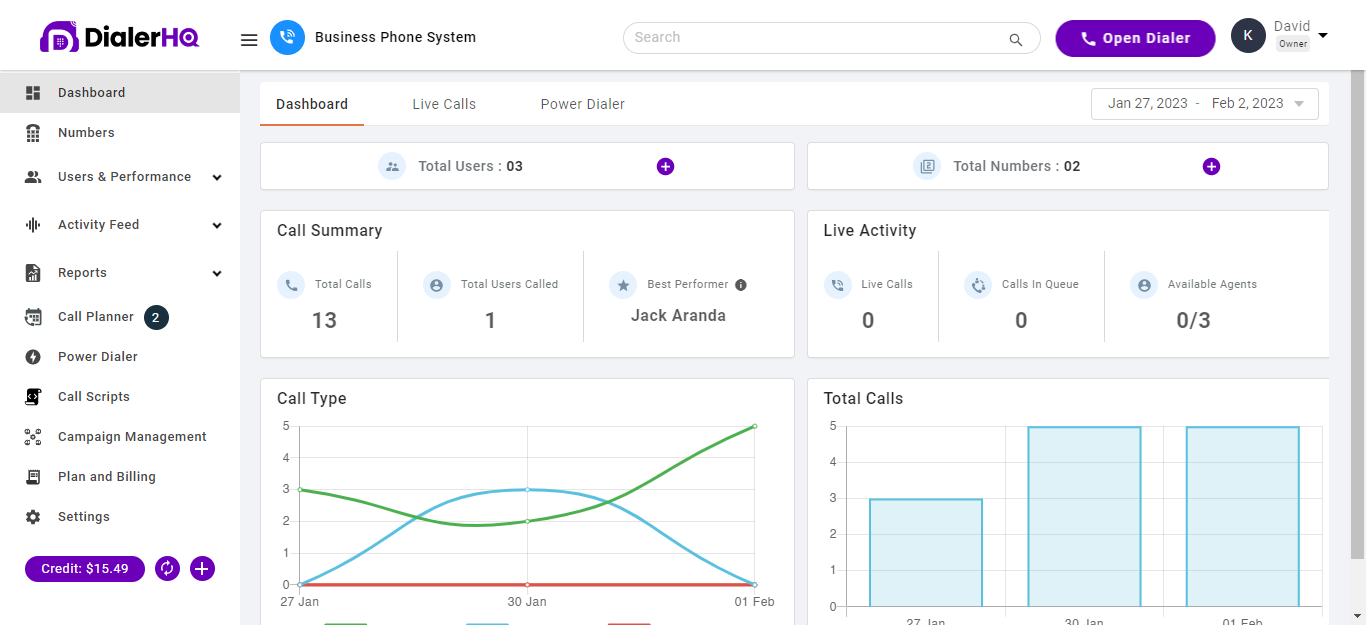The height and width of the screenshot is (625, 1366).
Task: Open the date range picker dropdown
Action: (x=1204, y=103)
